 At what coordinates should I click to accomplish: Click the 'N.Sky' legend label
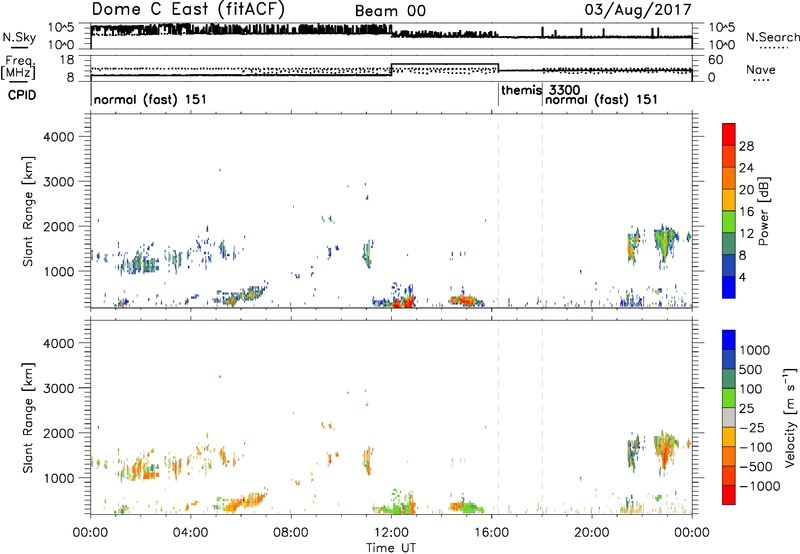(19, 37)
